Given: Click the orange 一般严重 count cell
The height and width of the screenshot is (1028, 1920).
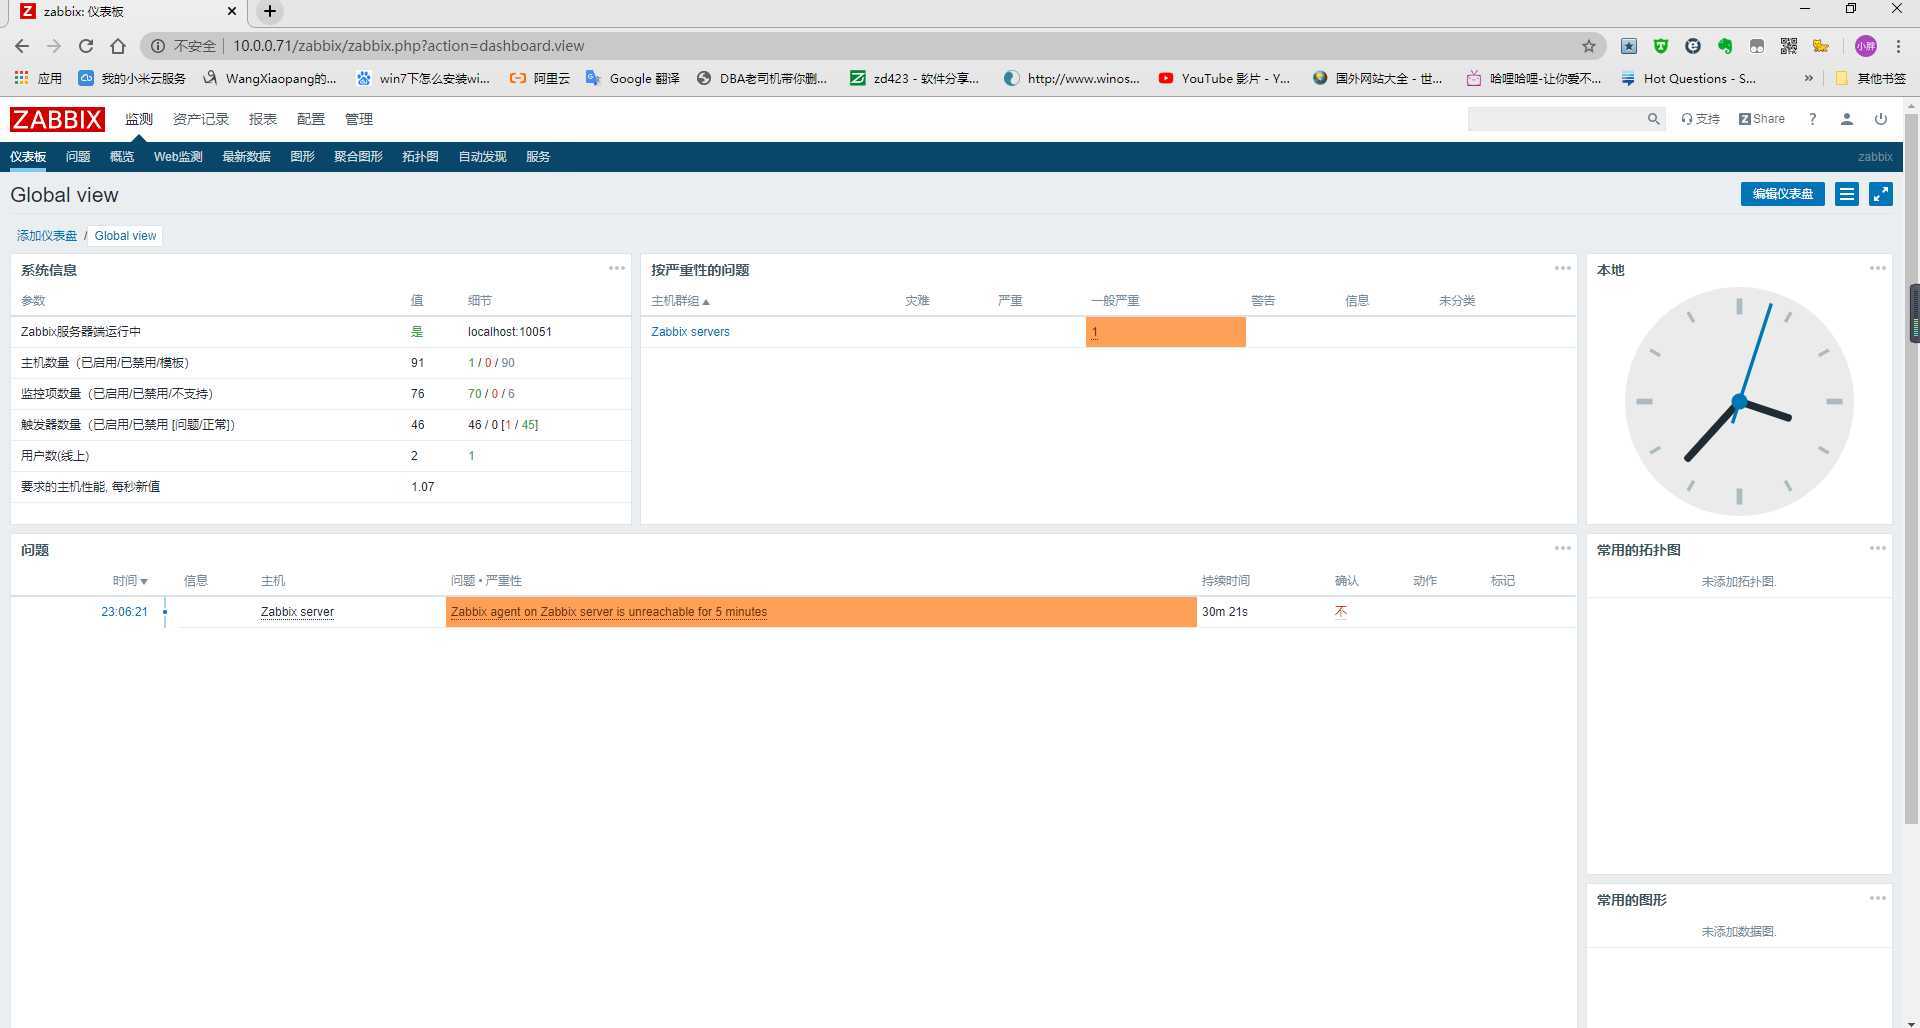Looking at the screenshot, I should (1165, 332).
